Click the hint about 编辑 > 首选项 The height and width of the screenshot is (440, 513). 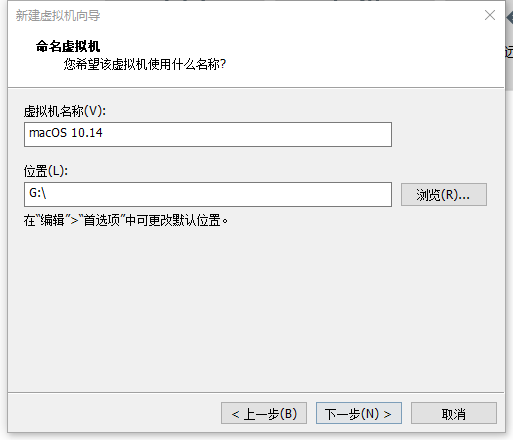126,220
